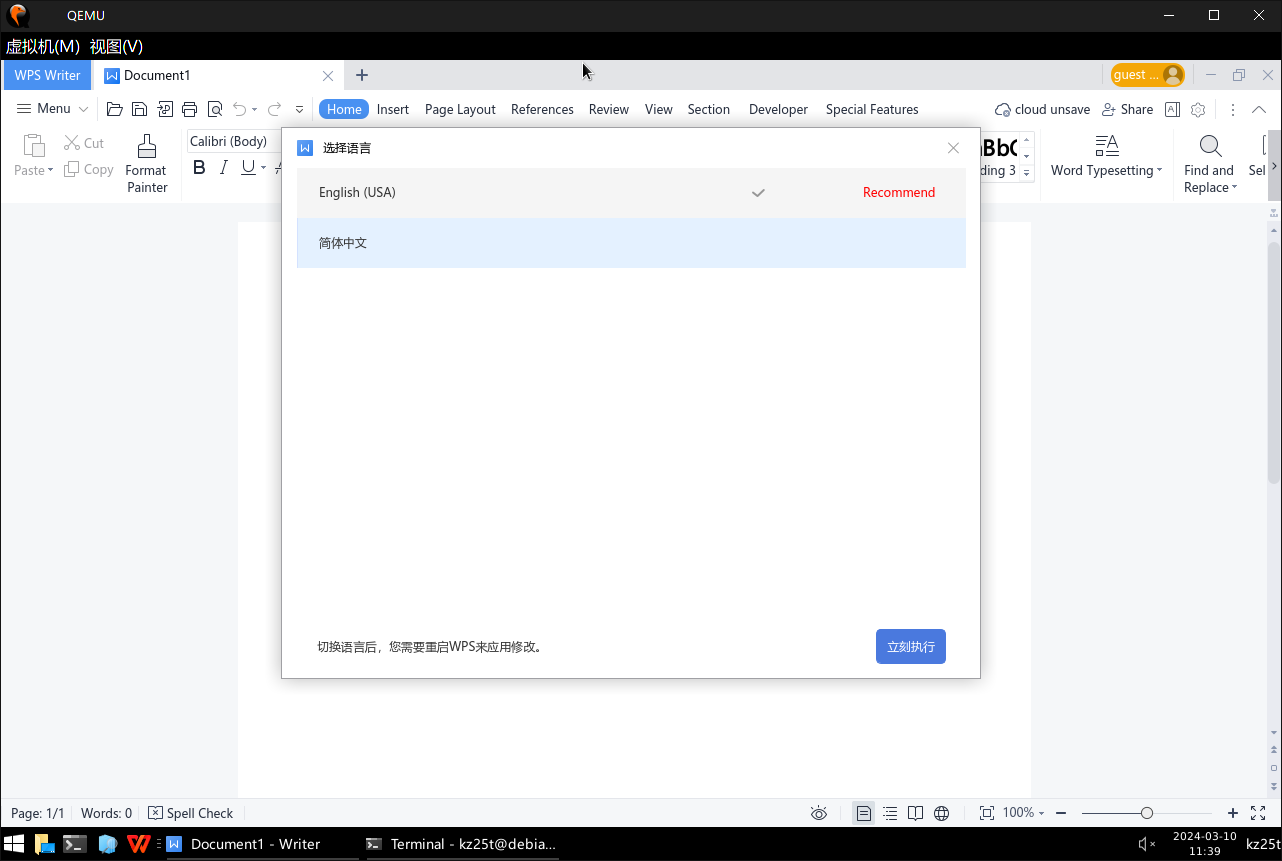Open file using the folder icon

114,109
